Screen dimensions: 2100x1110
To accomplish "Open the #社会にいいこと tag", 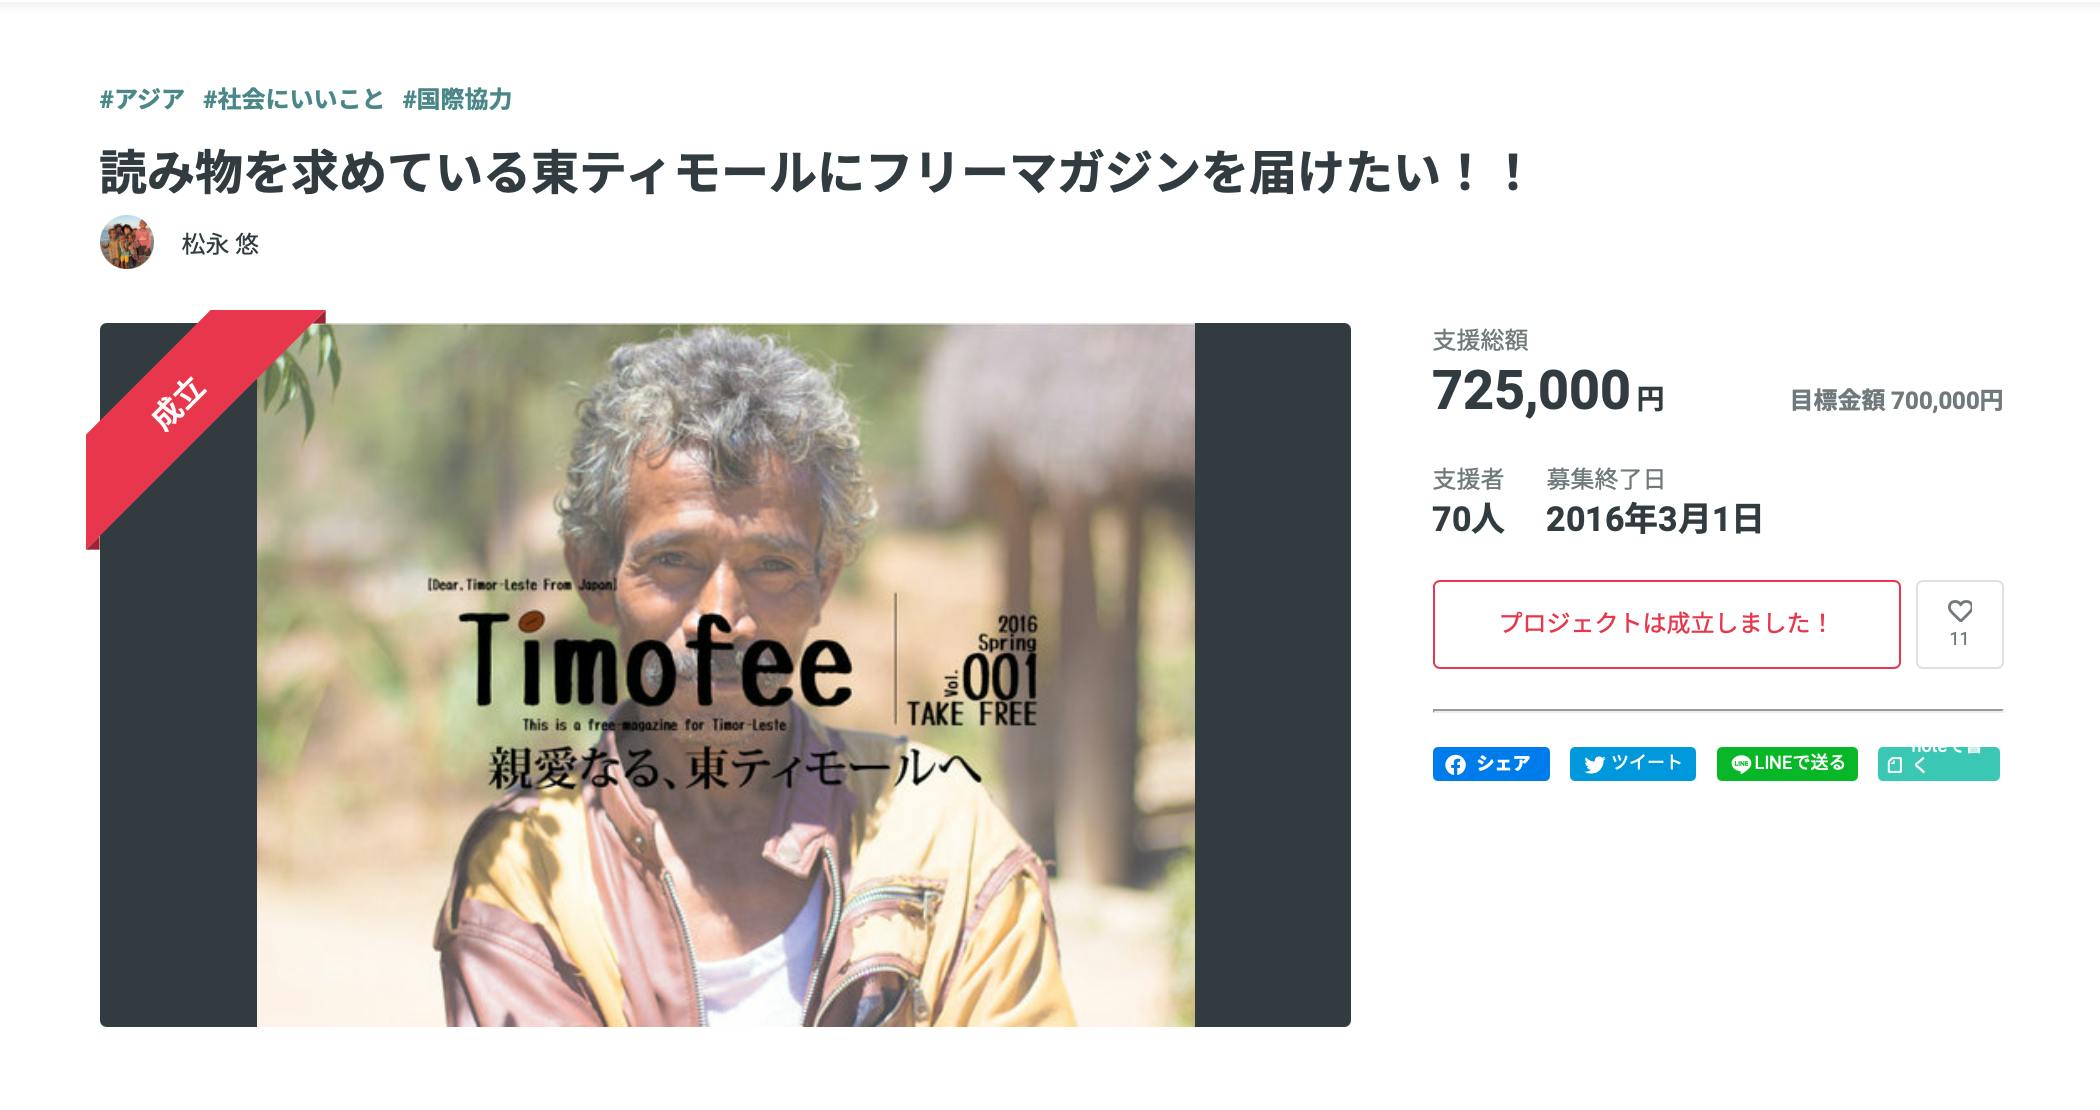I will 294,99.
